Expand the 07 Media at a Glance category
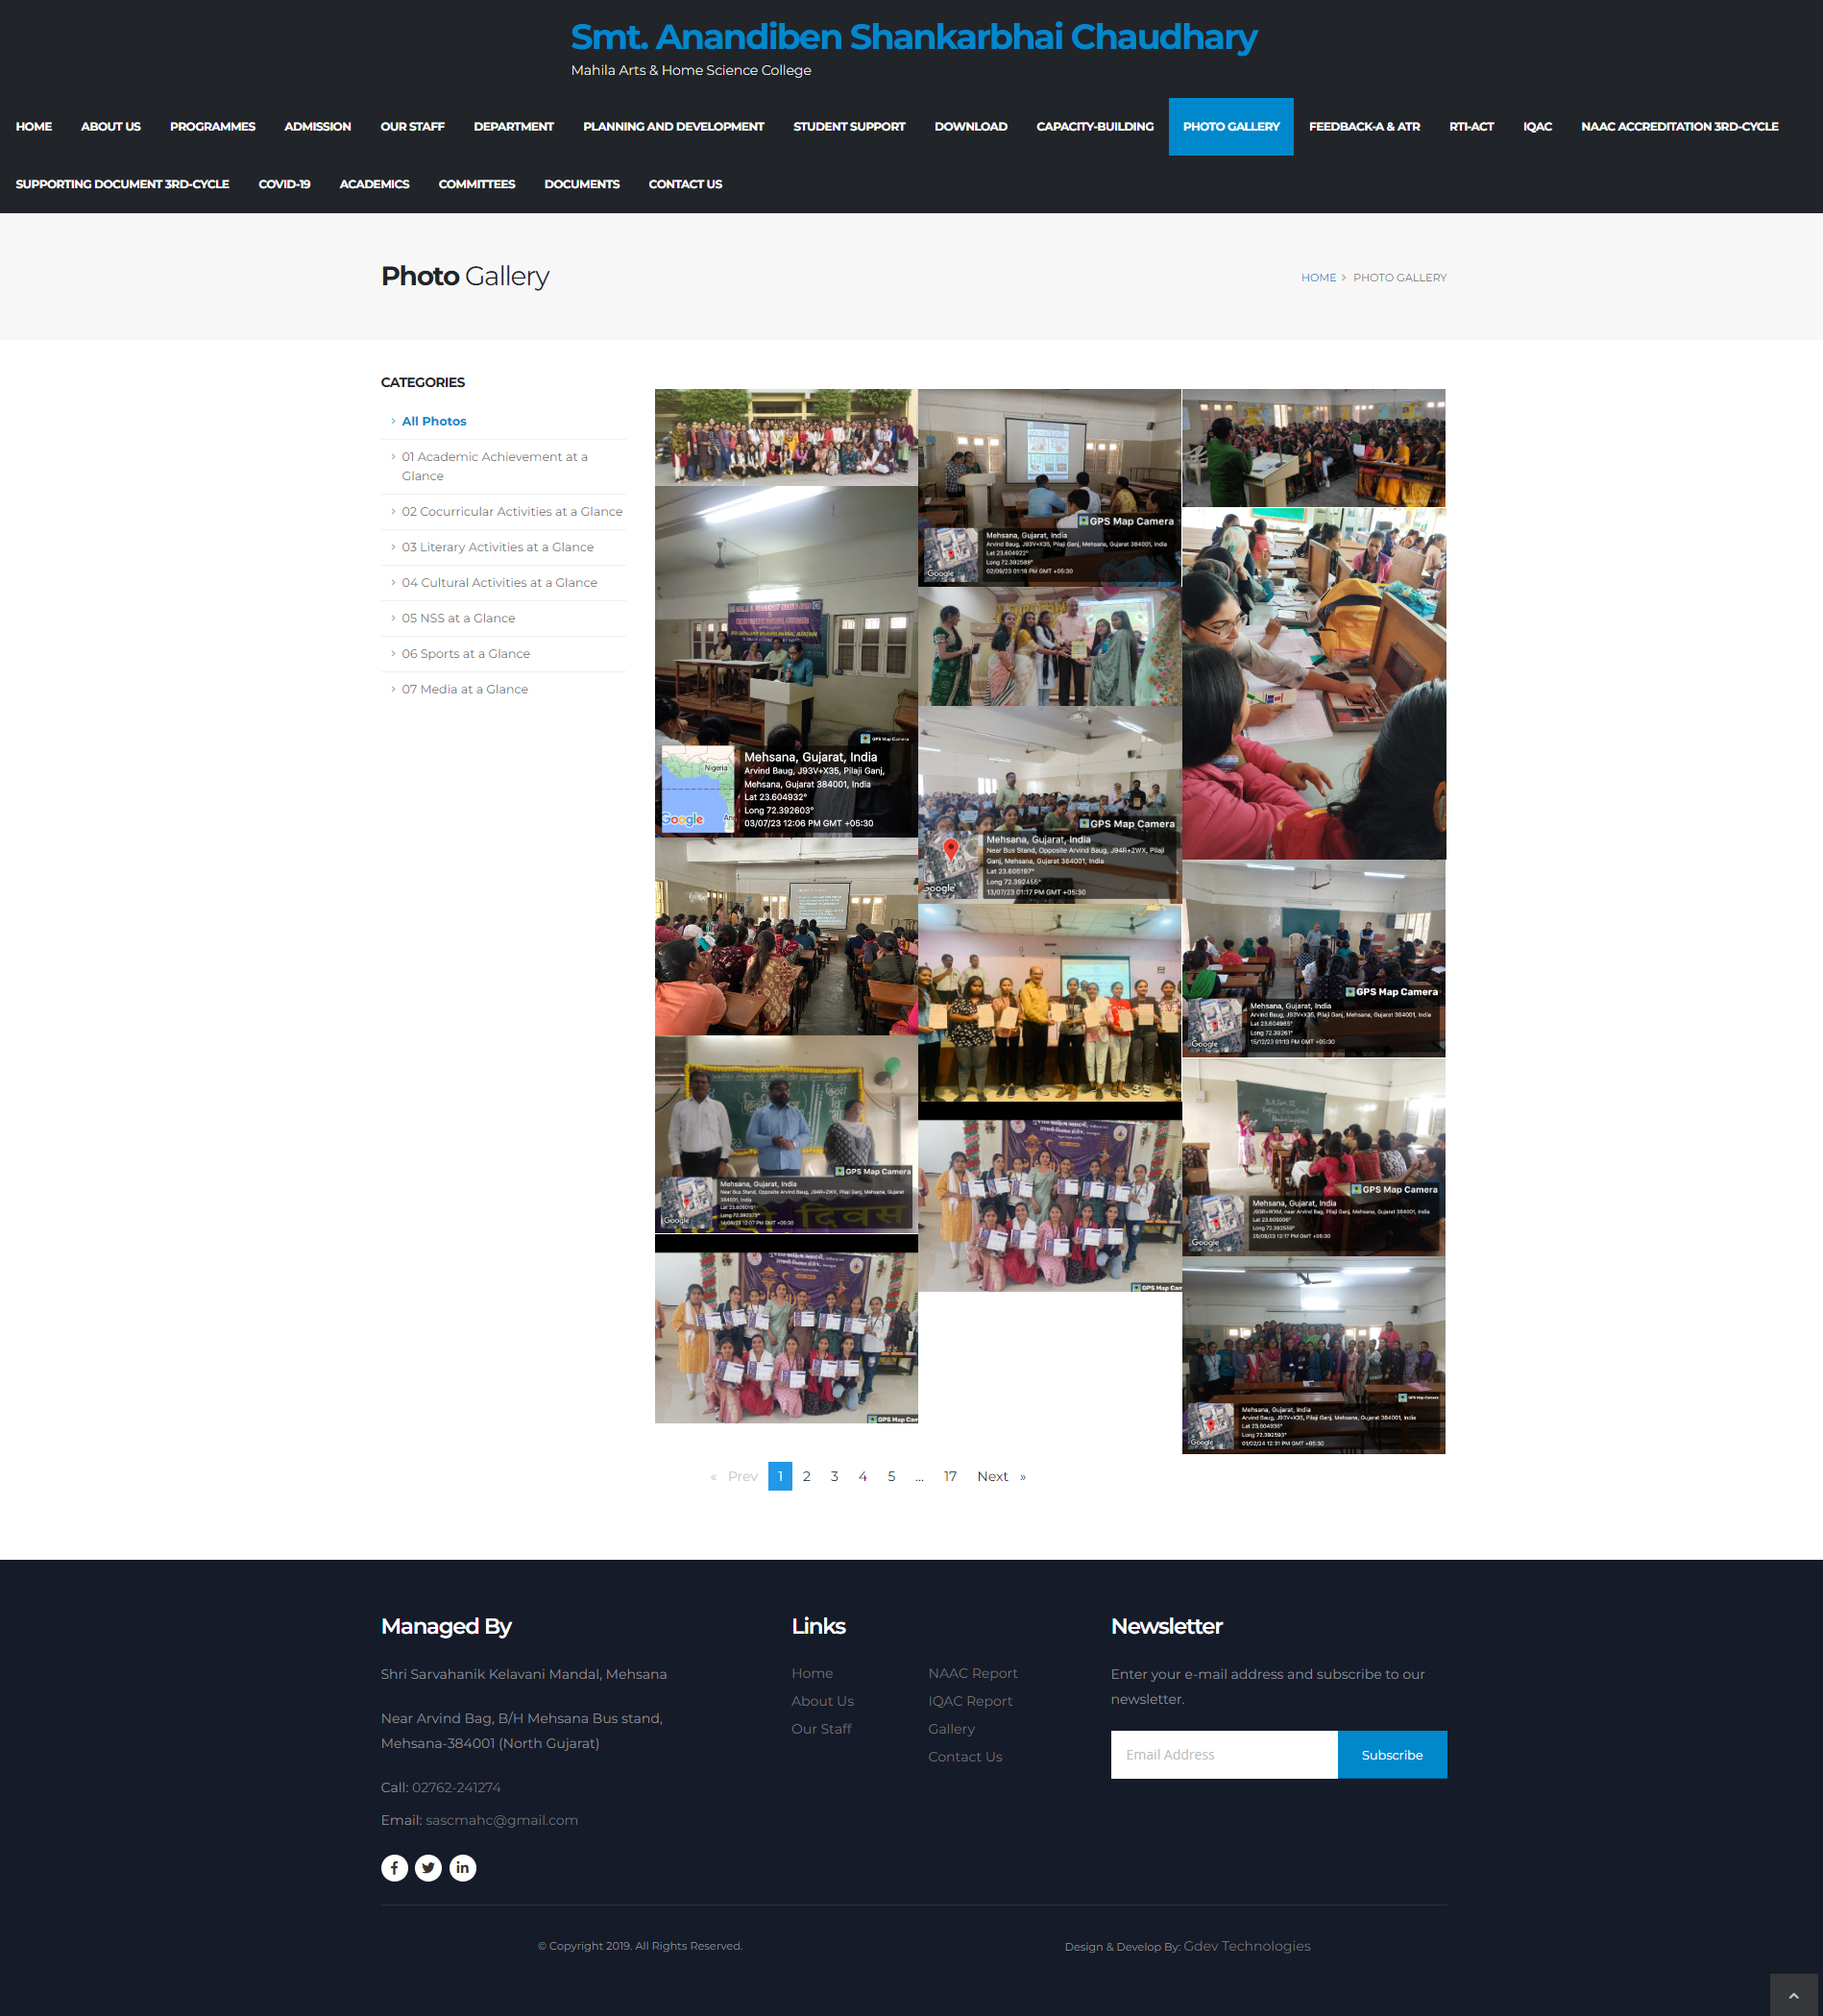The width and height of the screenshot is (1823, 2016). click(x=464, y=688)
